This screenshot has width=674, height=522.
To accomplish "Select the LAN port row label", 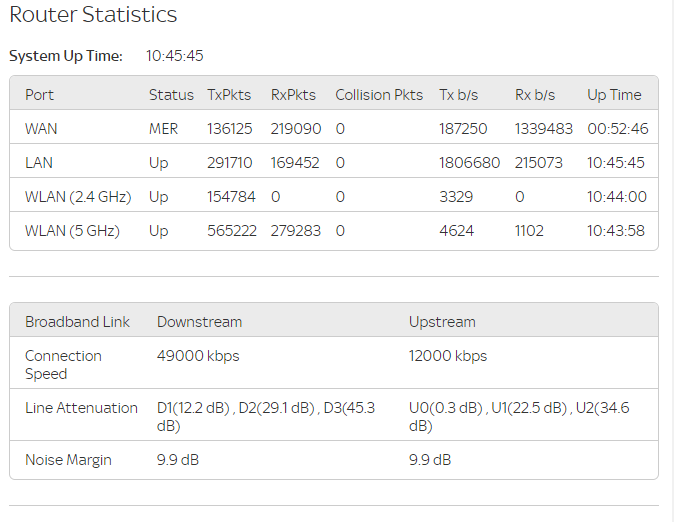I will tap(40, 163).
